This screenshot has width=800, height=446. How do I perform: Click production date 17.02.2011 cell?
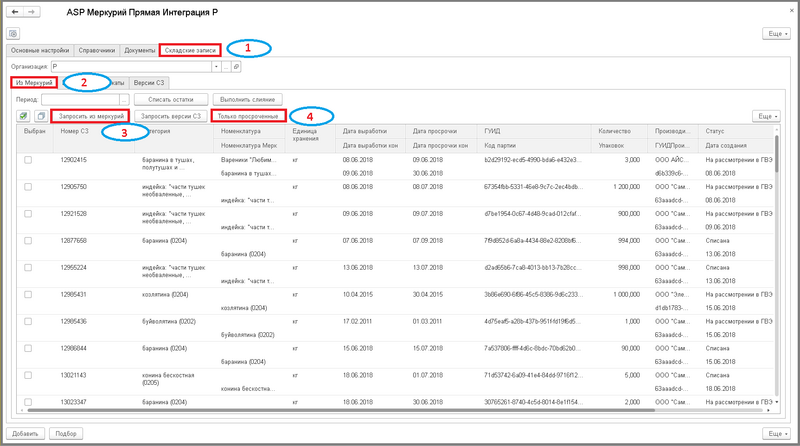358,321
